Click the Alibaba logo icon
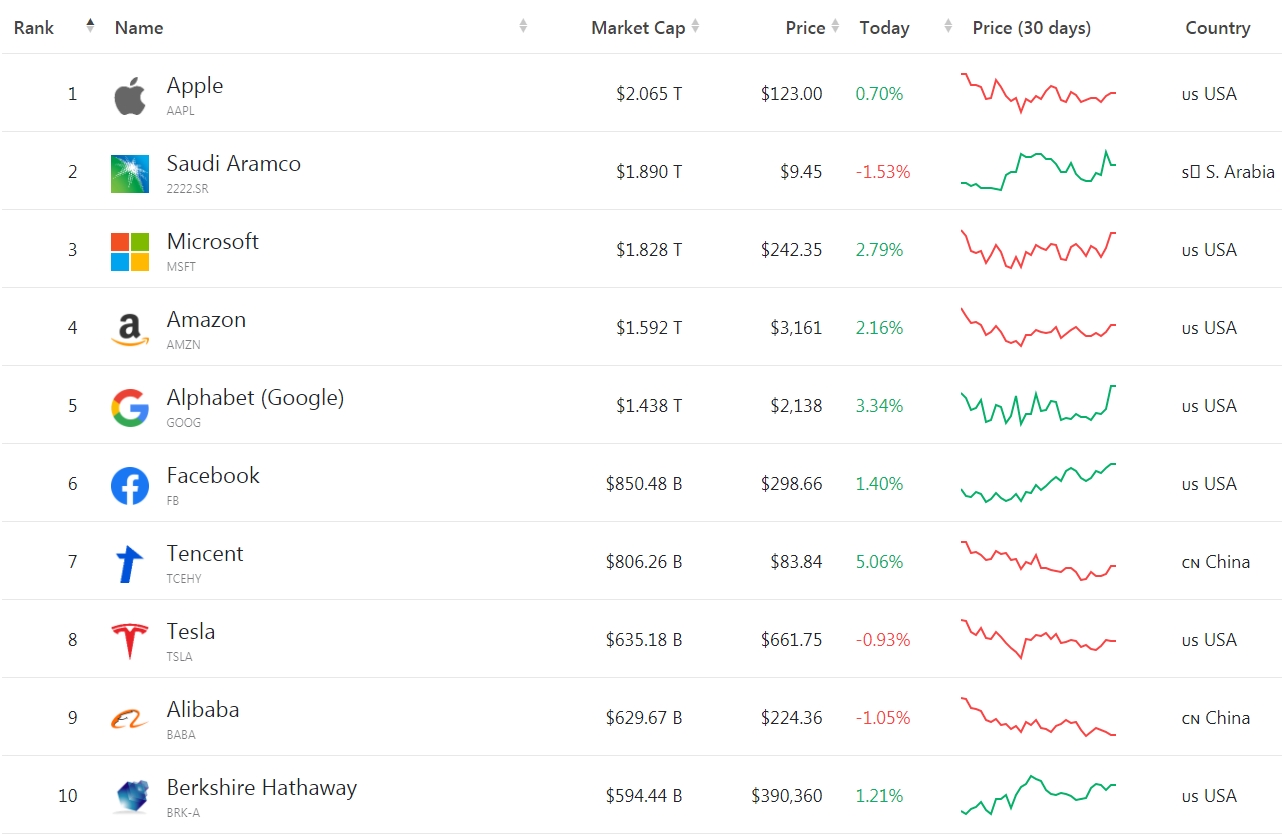Image resolution: width=1282 pixels, height=834 pixels. [x=130, y=719]
